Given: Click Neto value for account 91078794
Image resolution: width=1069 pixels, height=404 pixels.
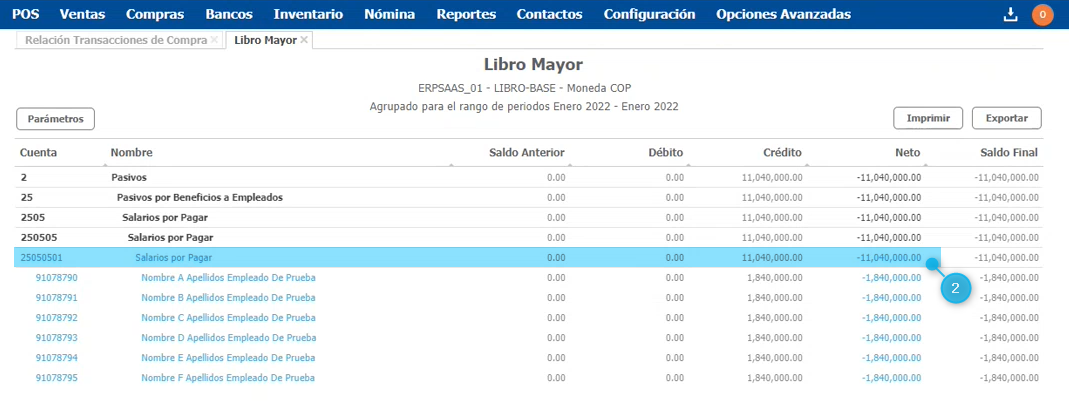Looking at the screenshot, I should pos(891,357).
